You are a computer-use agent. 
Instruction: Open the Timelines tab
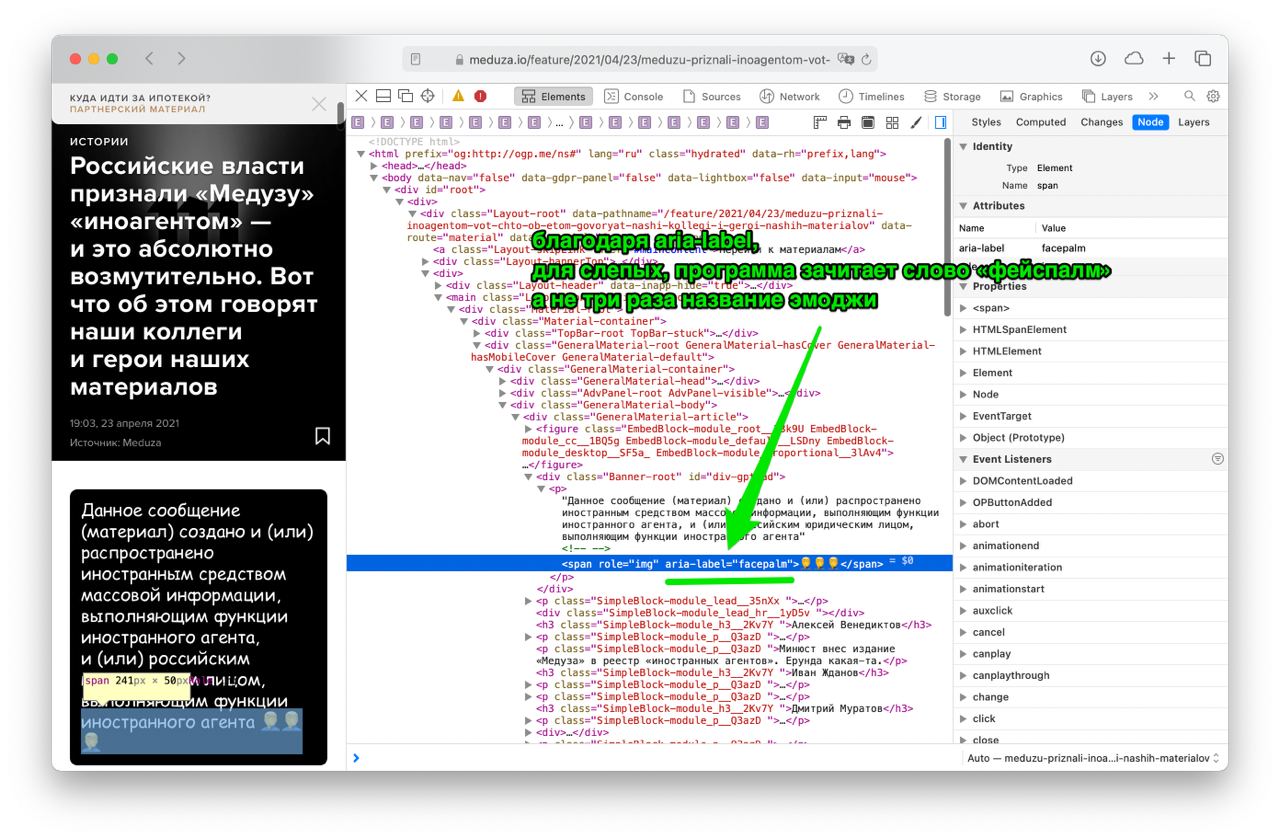[871, 97]
